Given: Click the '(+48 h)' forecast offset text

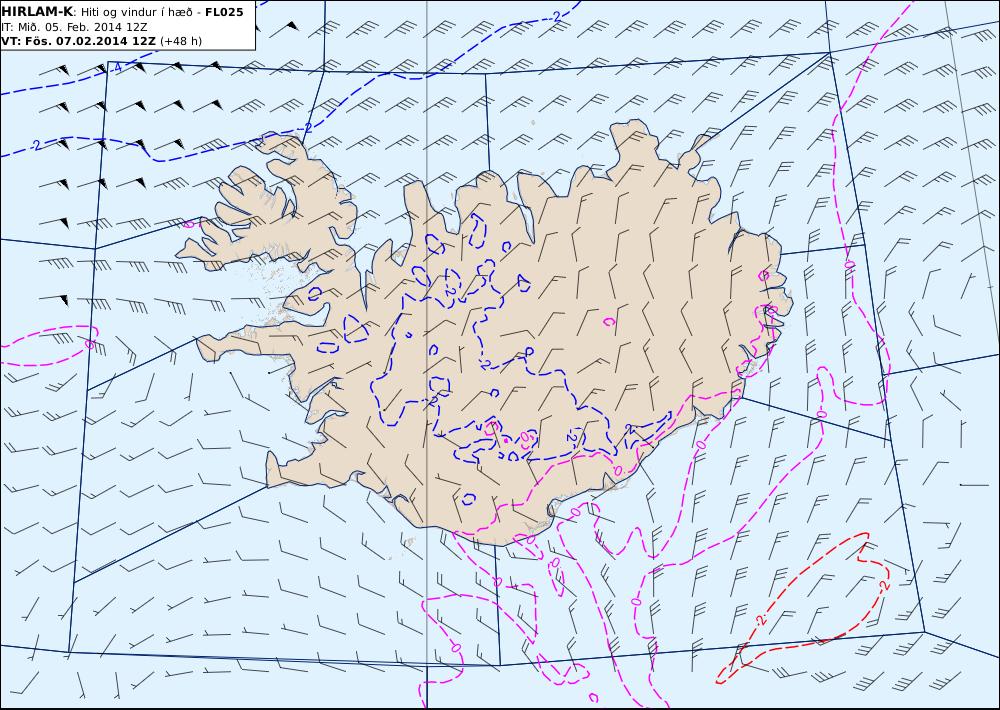Looking at the screenshot, I should (x=180, y=41).
